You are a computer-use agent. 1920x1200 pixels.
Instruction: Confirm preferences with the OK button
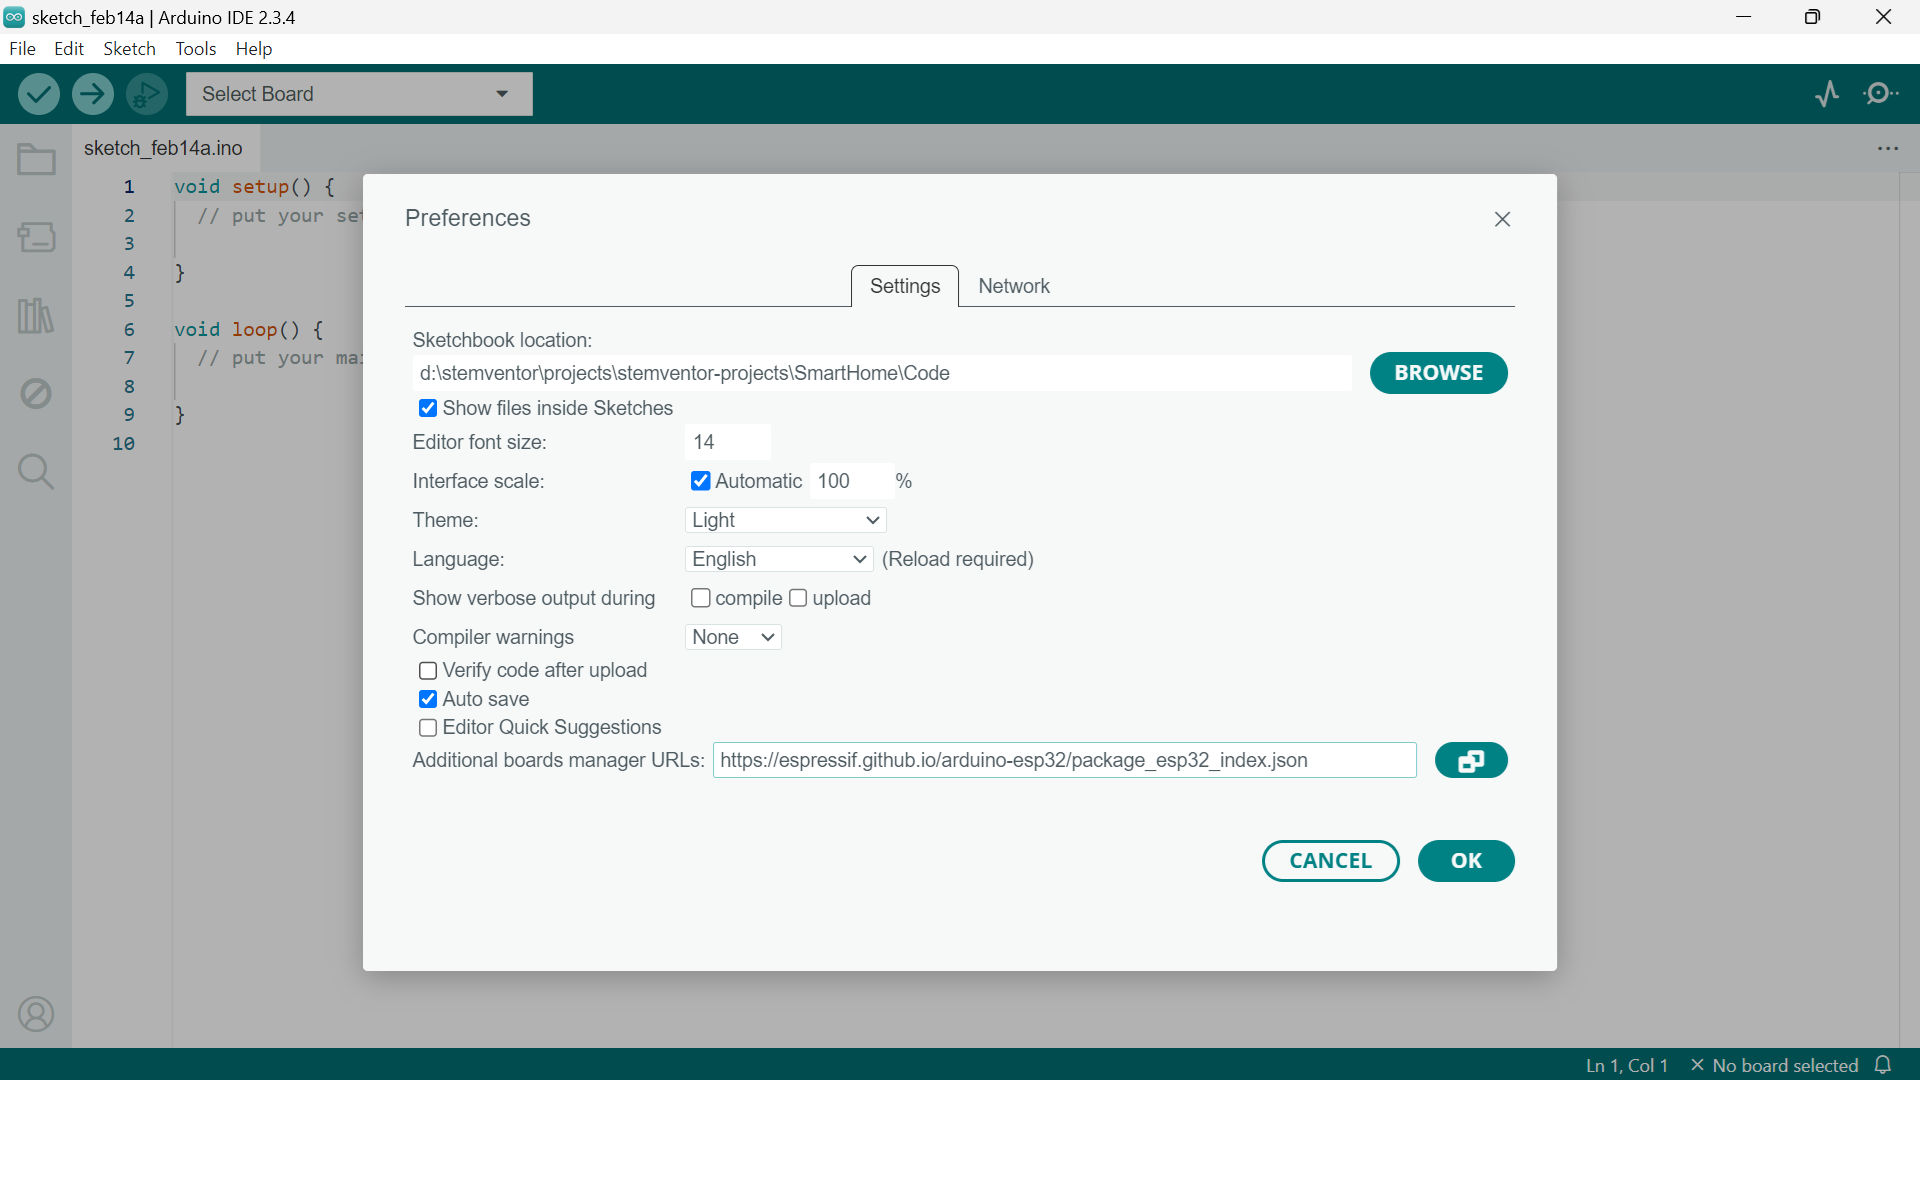[x=1466, y=861]
